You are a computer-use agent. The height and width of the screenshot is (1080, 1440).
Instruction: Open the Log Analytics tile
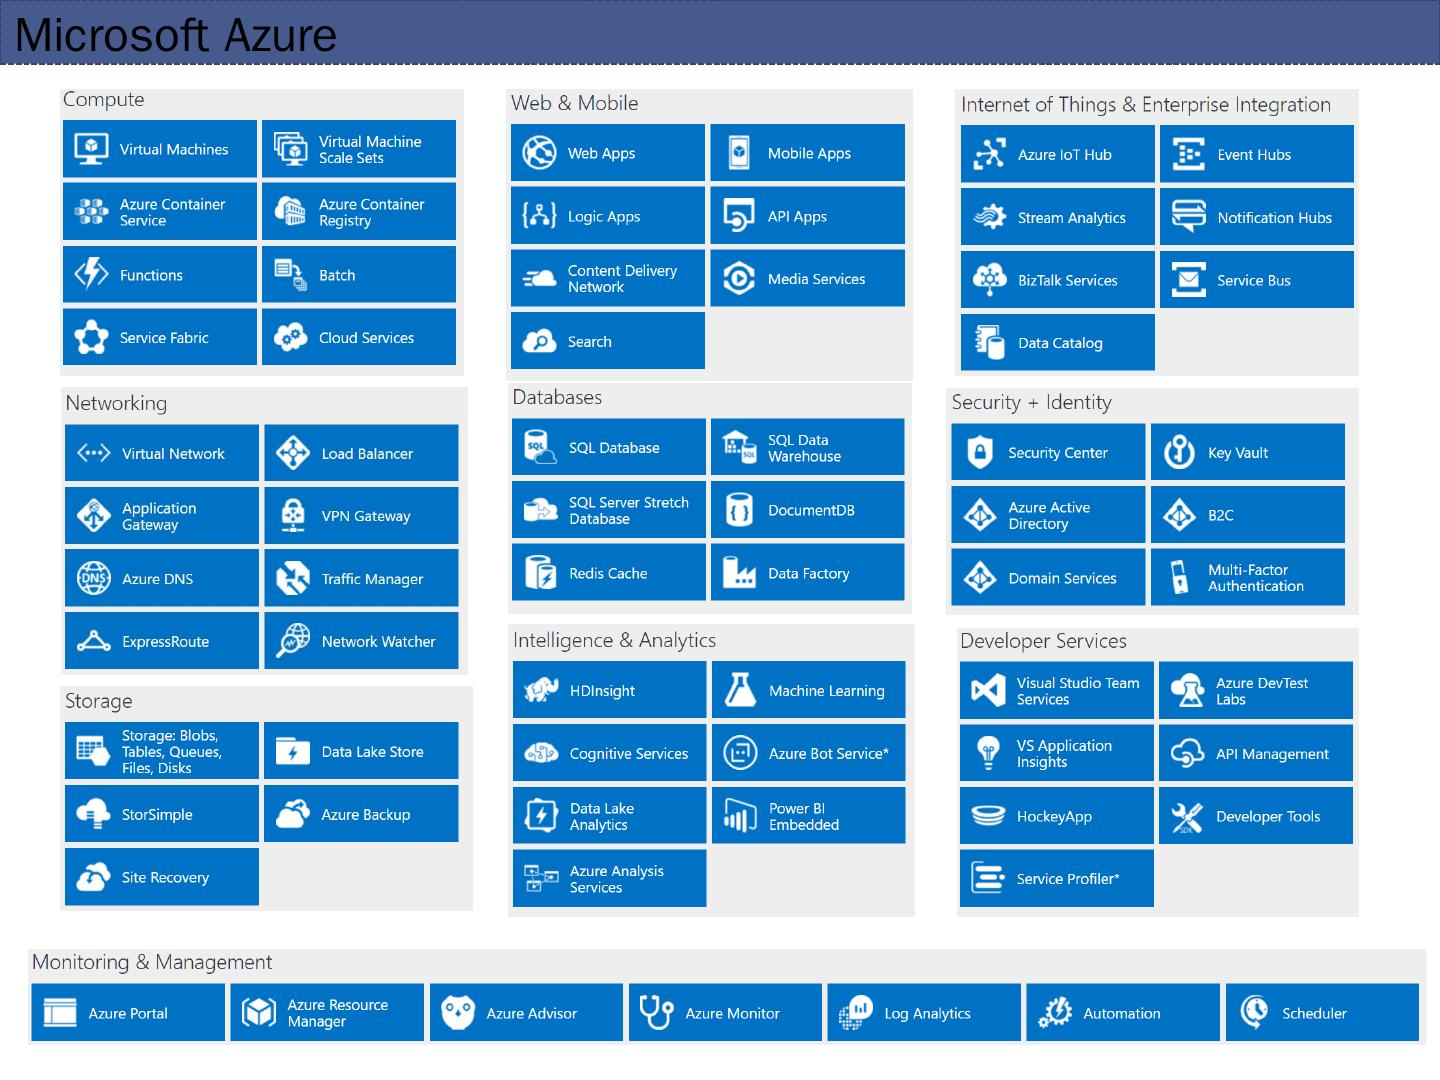pyautogui.click(x=924, y=1012)
